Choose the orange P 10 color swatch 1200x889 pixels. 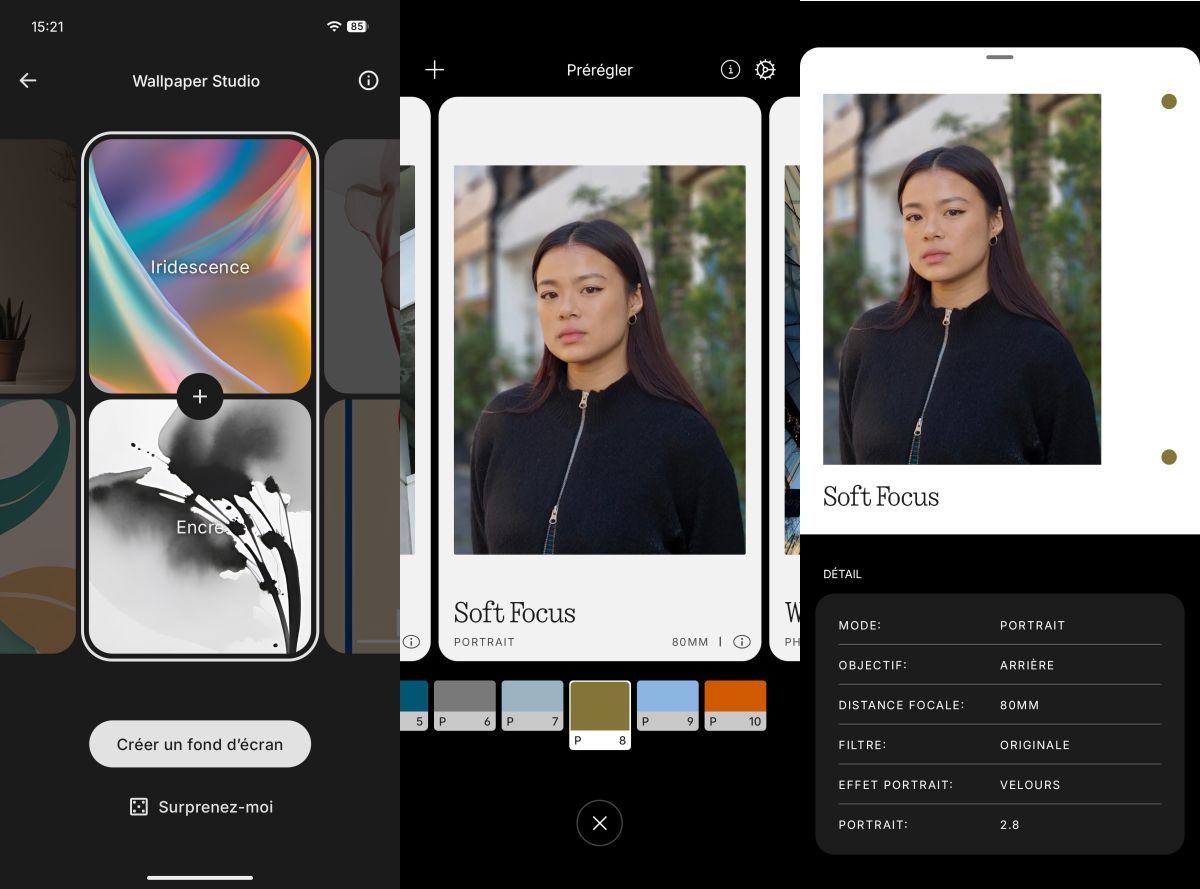[735, 706]
